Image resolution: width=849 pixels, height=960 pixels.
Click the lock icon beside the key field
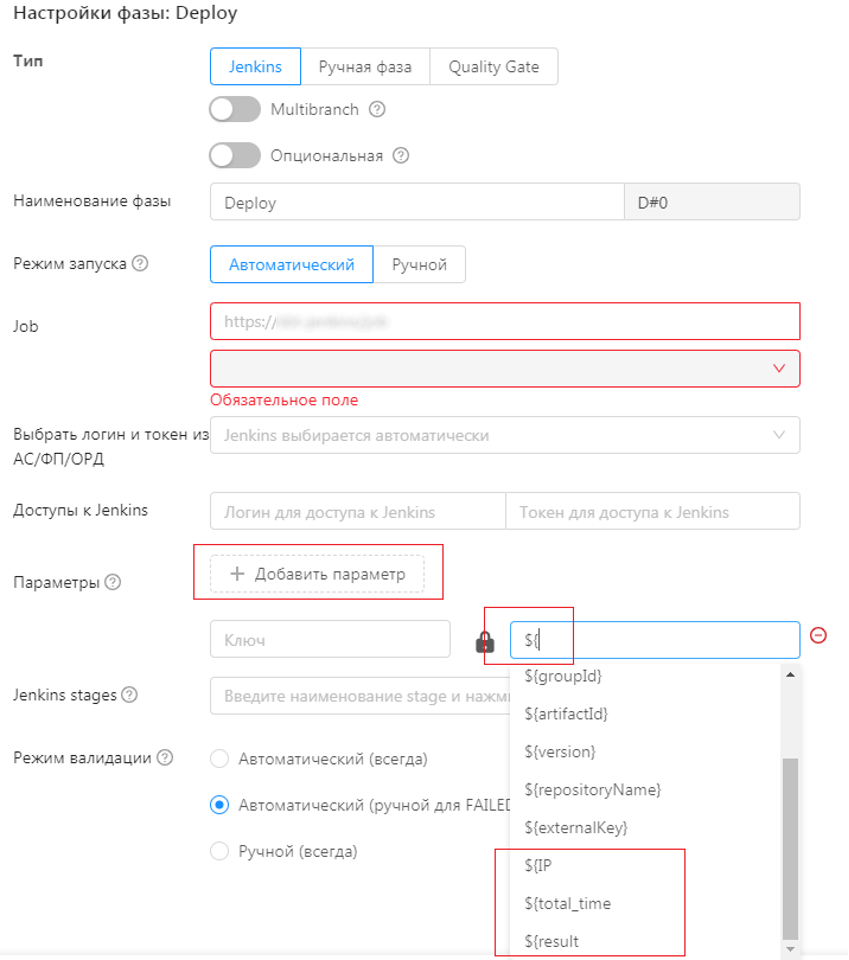click(x=485, y=641)
